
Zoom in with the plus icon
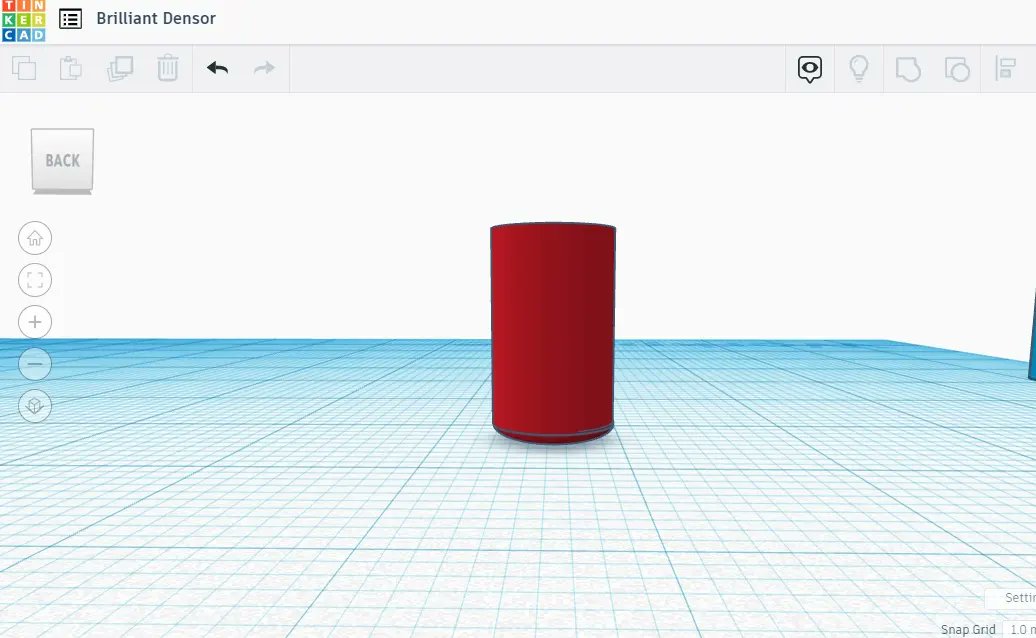coord(35,322)
